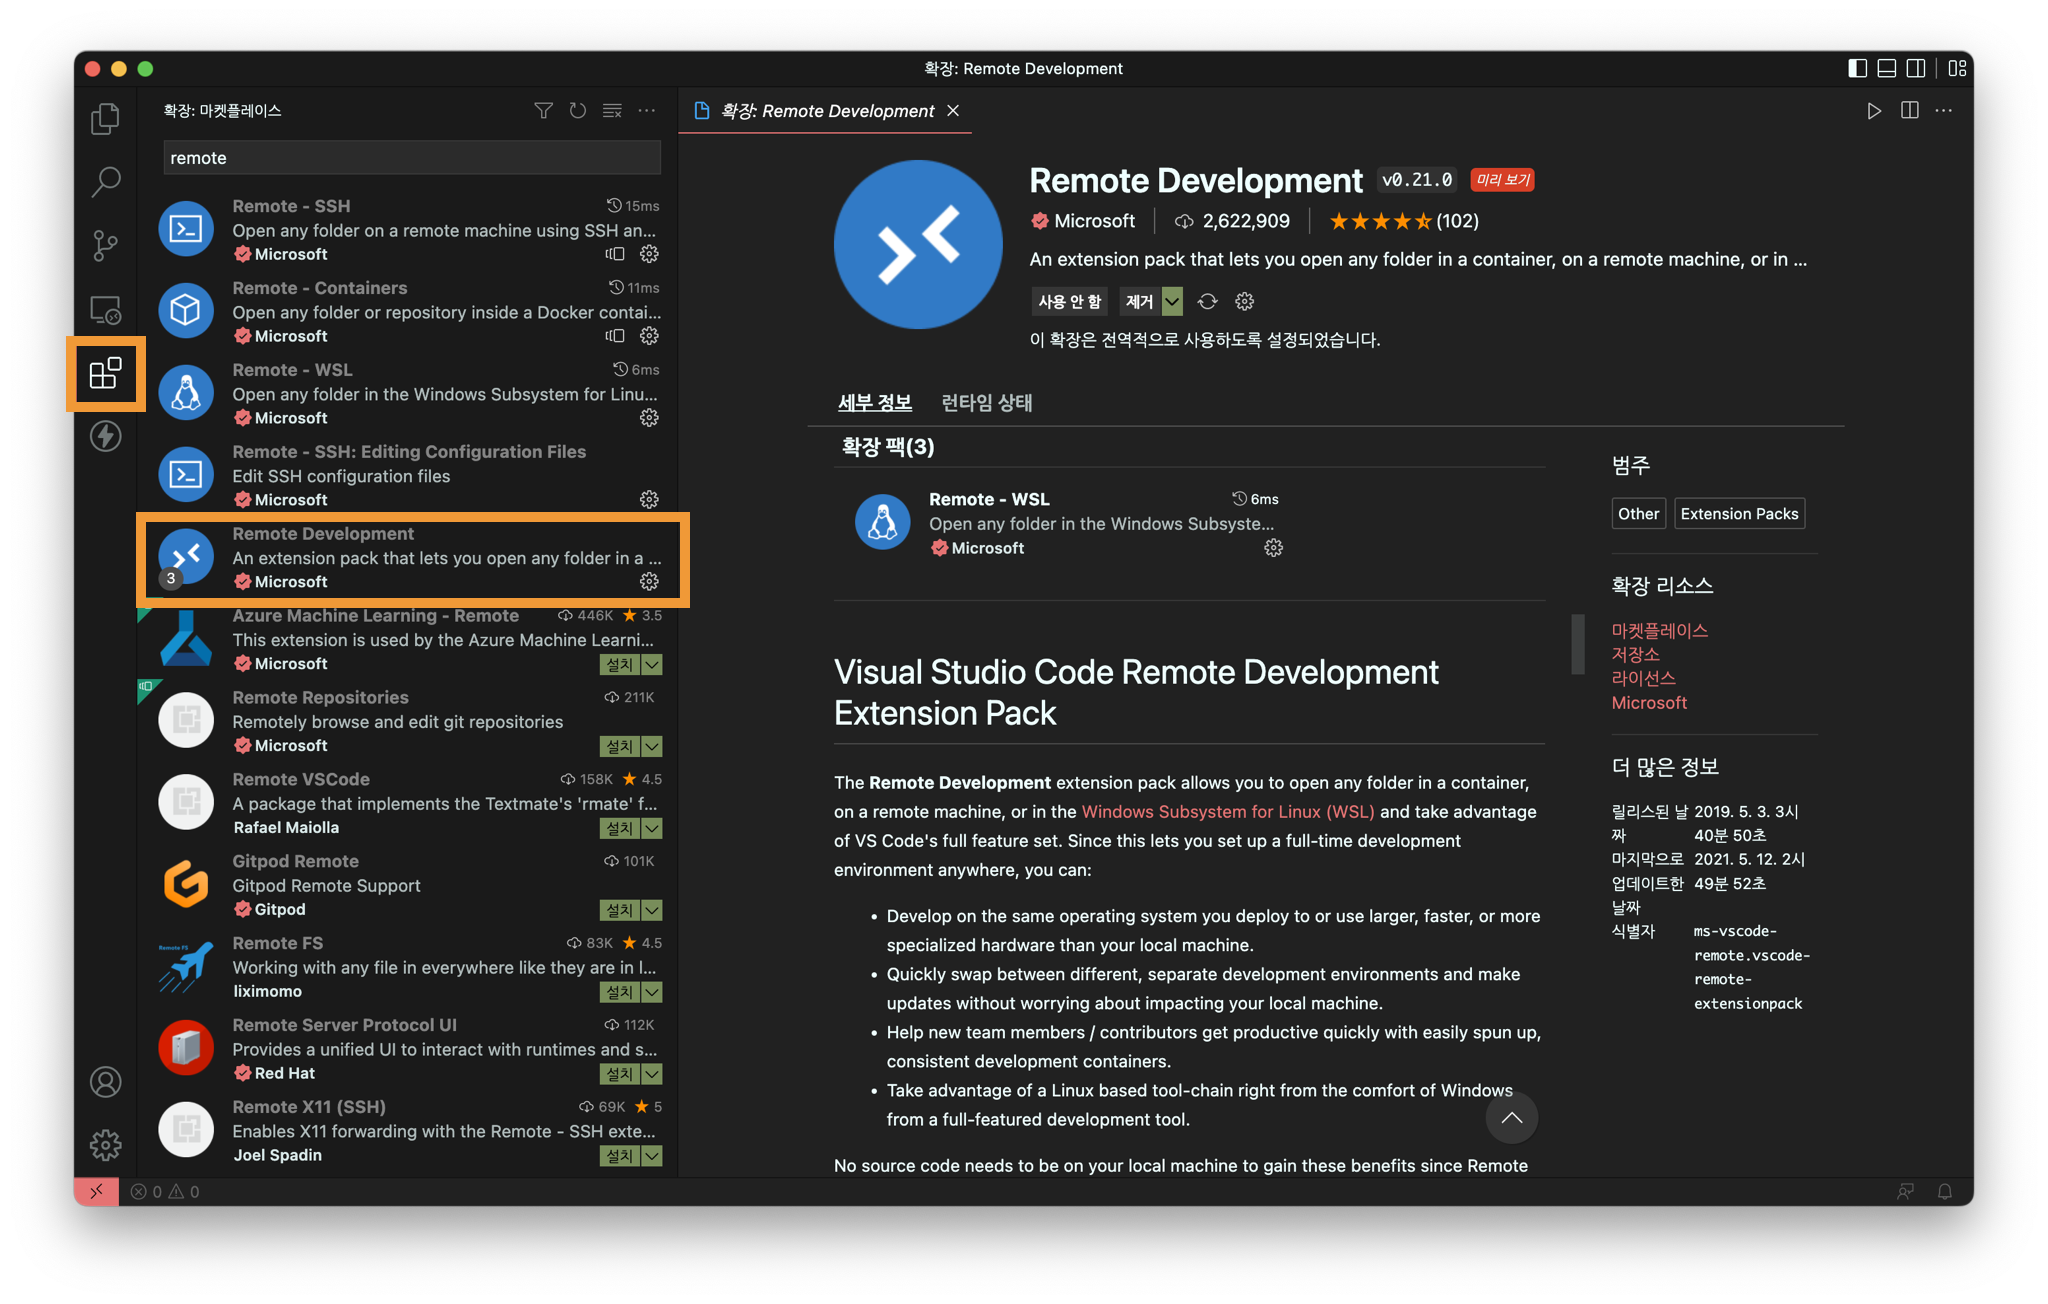Switch to the 런타임 상태 tab

(986, 403)
